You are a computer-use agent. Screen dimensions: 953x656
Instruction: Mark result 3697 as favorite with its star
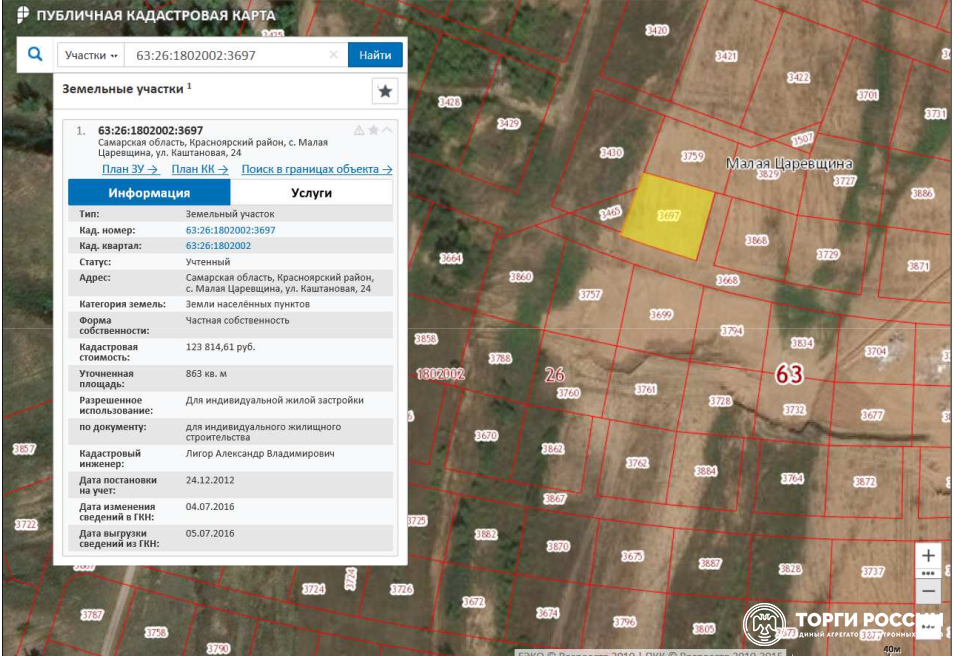pos(373,130)
